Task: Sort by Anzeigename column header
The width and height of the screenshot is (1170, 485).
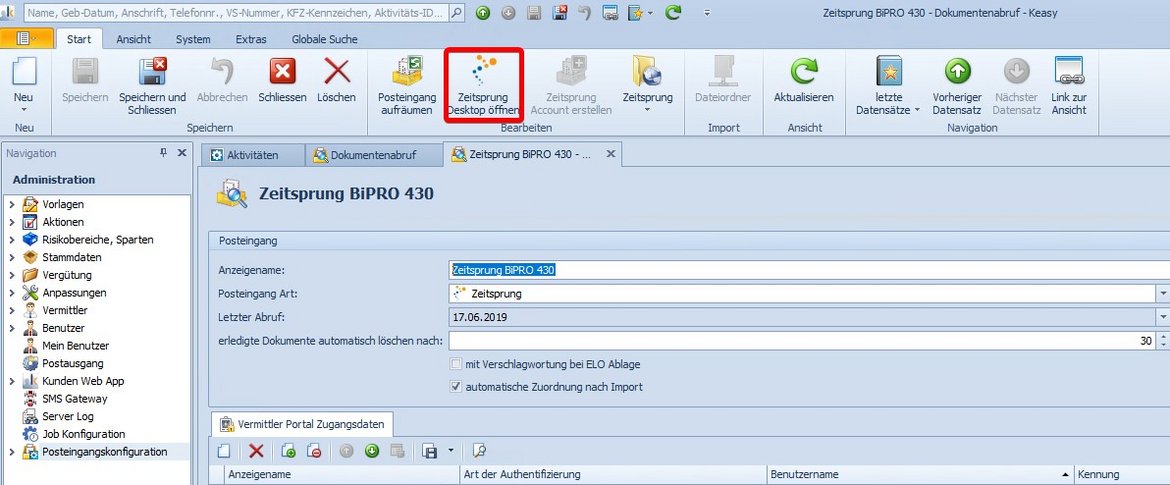Action: click(x=342, y=475)
